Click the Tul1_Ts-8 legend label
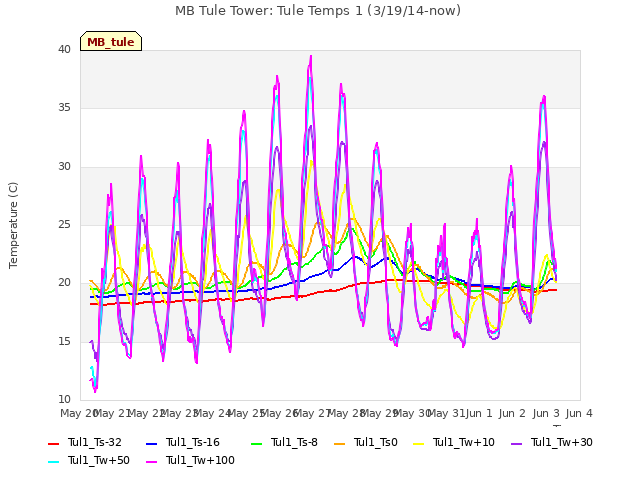 coord(294,442)
